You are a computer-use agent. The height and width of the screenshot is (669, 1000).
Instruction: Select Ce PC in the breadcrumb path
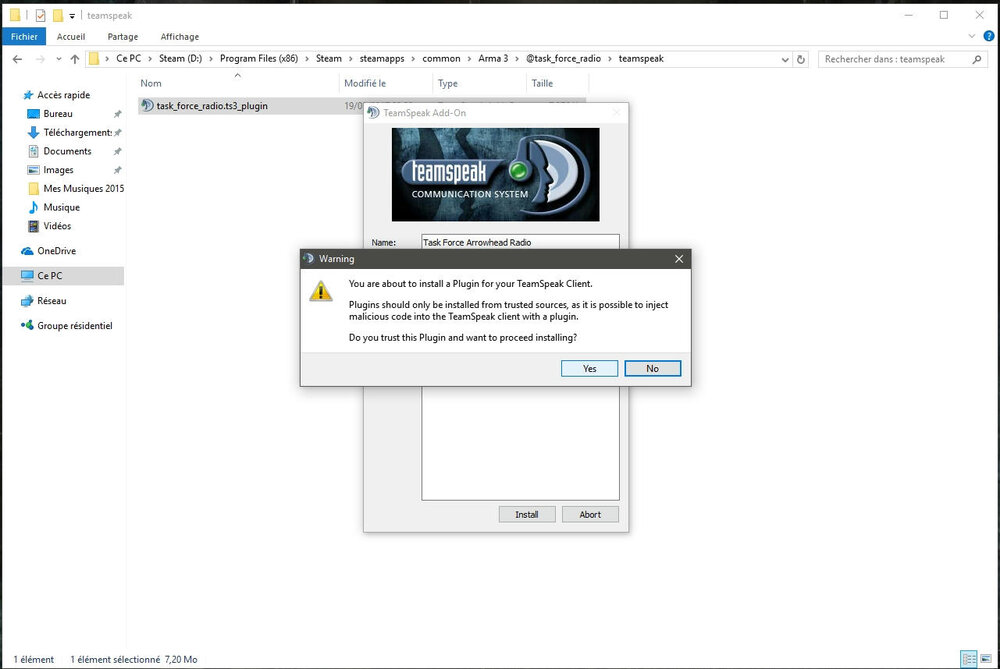pos(128,59)
